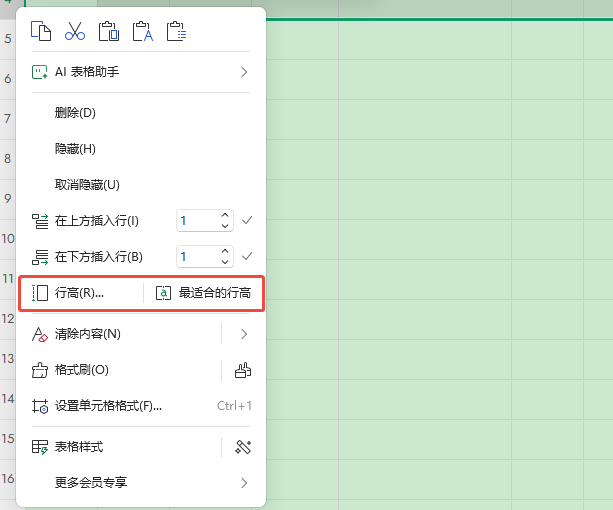This screenshot has height=510, width=613.
Task: Click the 设置单元格格式 icon
Action: pos(40,406)
